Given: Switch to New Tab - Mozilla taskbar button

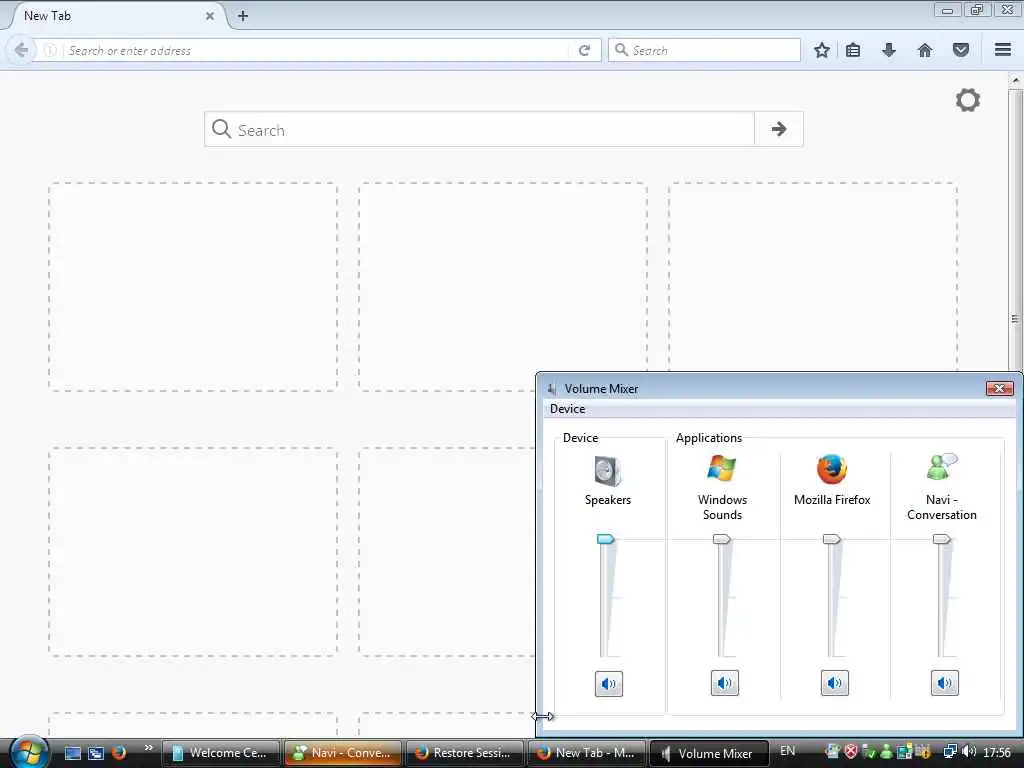Looking at the screenshot, I should pyautogui.click(x=586, y=753).
